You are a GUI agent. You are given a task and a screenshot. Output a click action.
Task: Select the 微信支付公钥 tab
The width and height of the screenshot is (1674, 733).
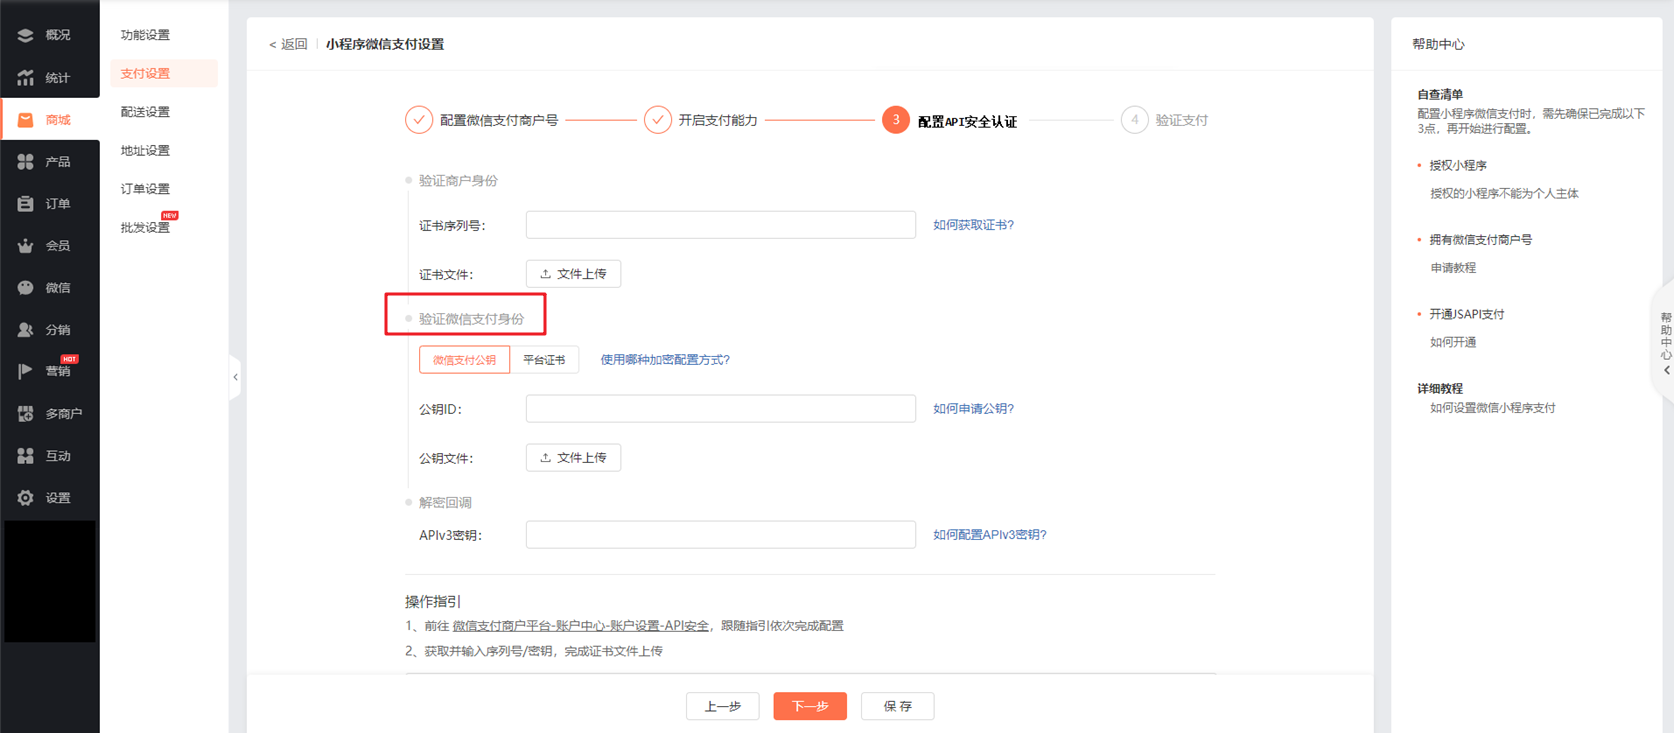(464, 360)
